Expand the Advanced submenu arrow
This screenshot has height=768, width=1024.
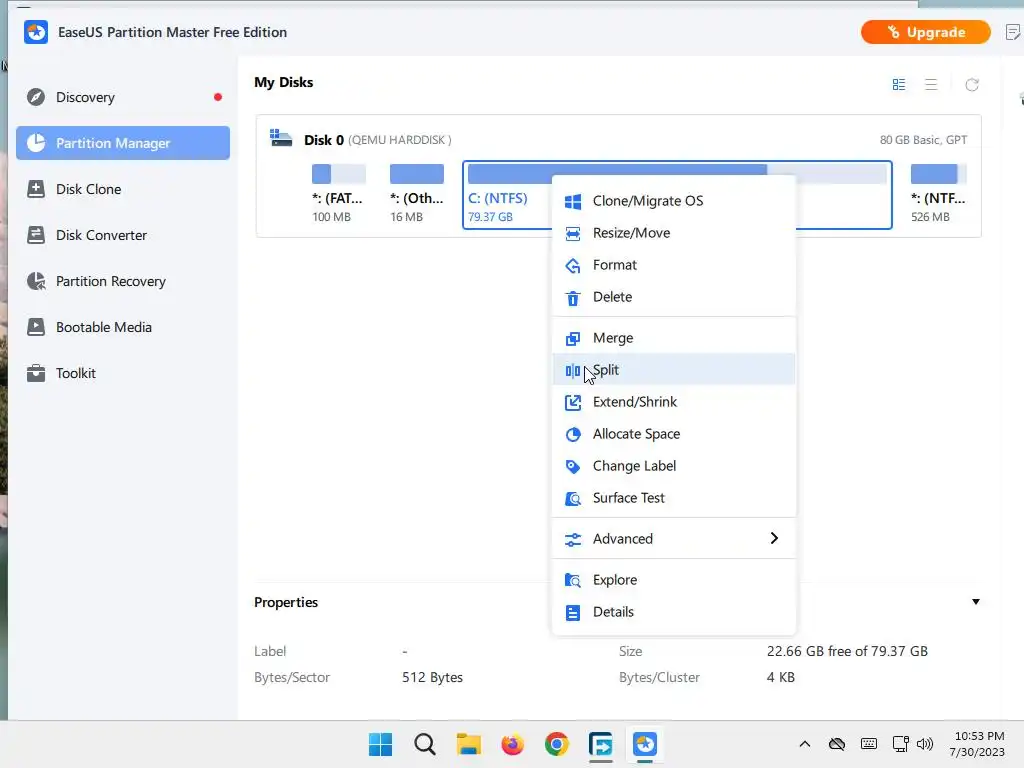coord(774,538)
